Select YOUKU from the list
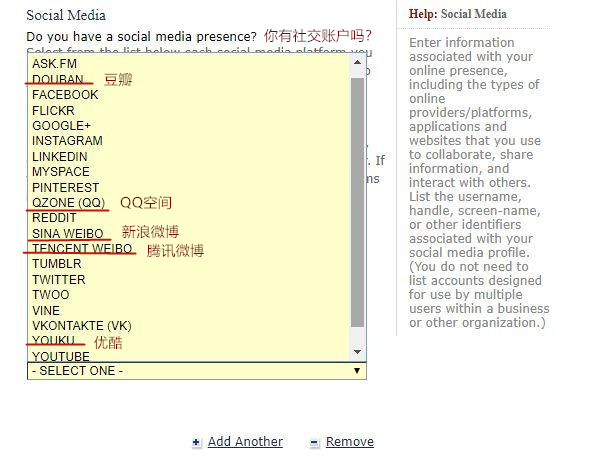This screenshot has height=462, width=605. click(53, 340)
